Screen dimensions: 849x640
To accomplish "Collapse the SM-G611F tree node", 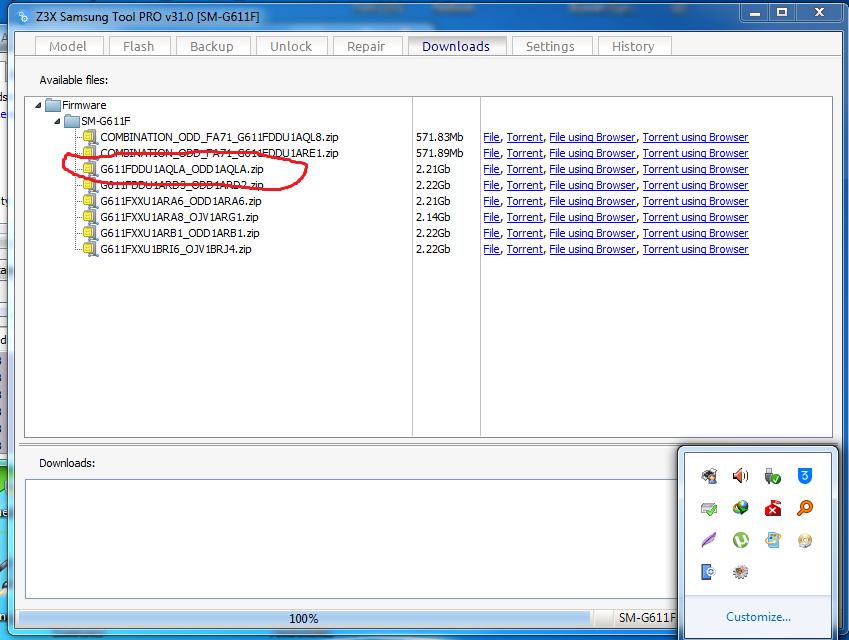I will click(x=57, y=121).
